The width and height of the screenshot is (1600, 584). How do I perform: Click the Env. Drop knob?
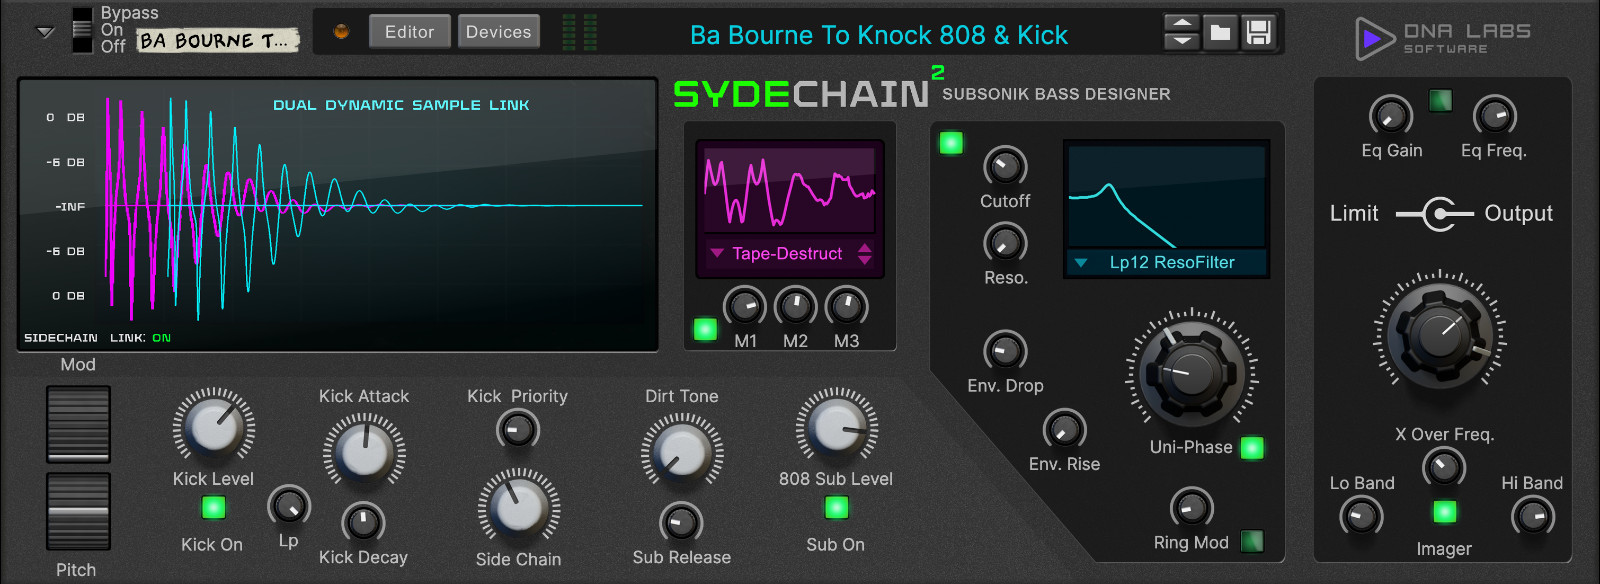(1005, 350)
